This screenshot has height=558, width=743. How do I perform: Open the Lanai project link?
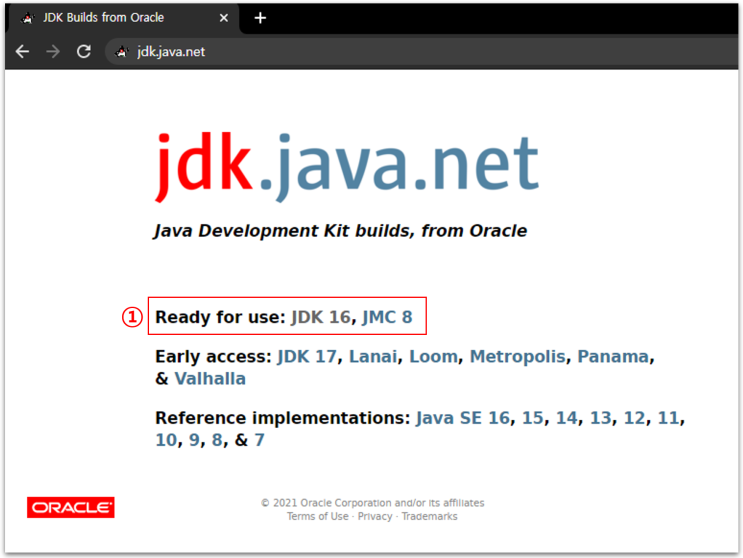pyautogui.click(x=373, y=356)
